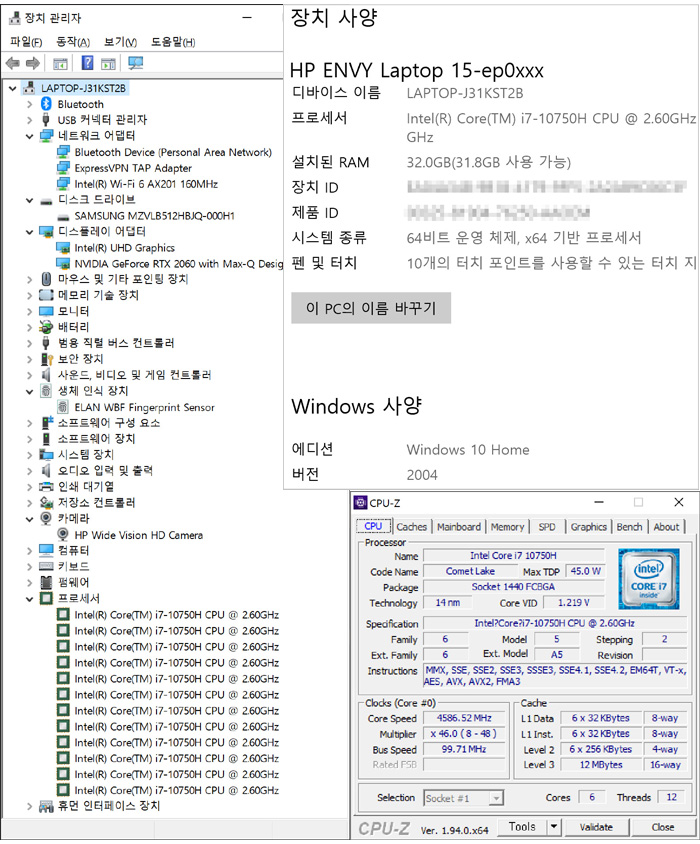
Task: Select Intel(R) UHD Graphics adapter
Action: click(x=124, y=248)
